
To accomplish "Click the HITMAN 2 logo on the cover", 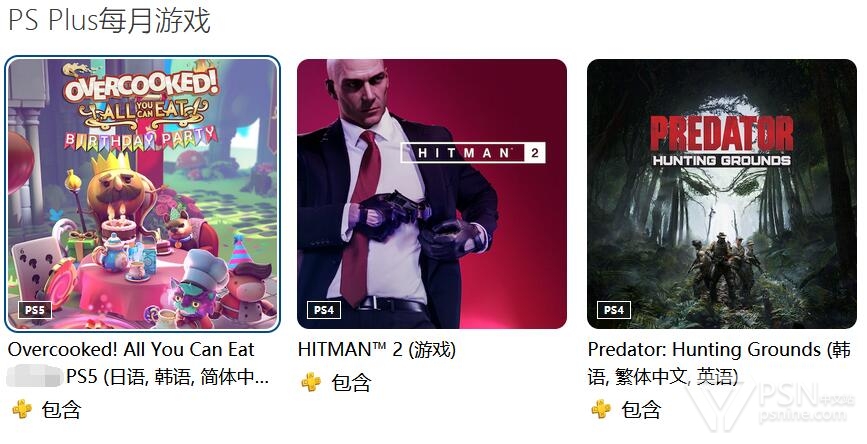I will pos(473,153).
